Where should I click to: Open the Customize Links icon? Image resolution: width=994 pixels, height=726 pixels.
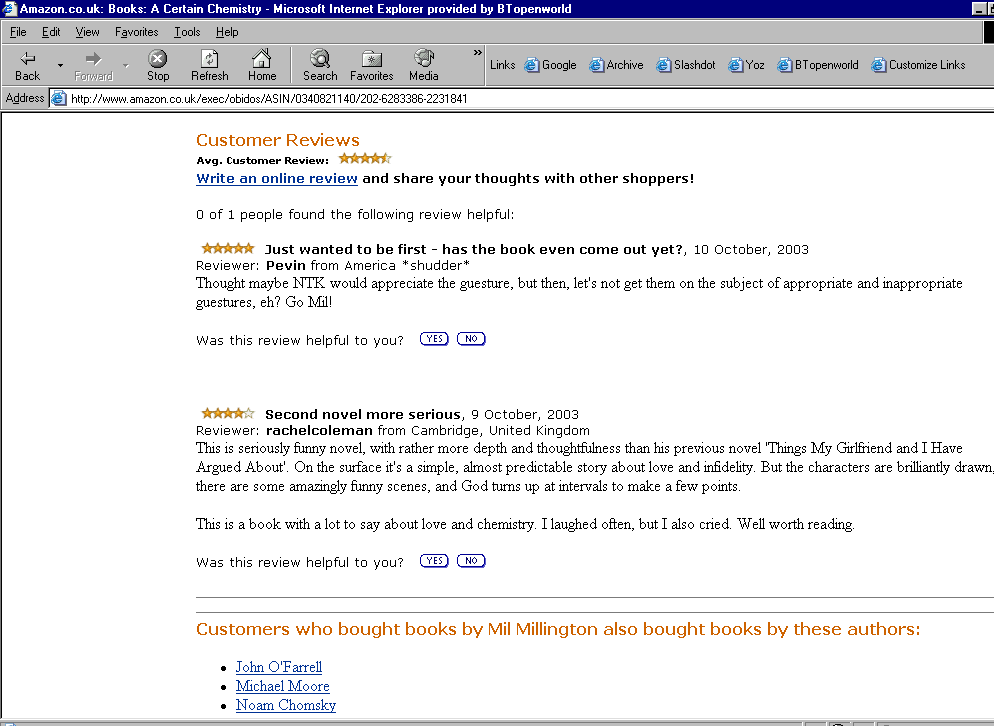pyautogui.click(x=878, y=65)
